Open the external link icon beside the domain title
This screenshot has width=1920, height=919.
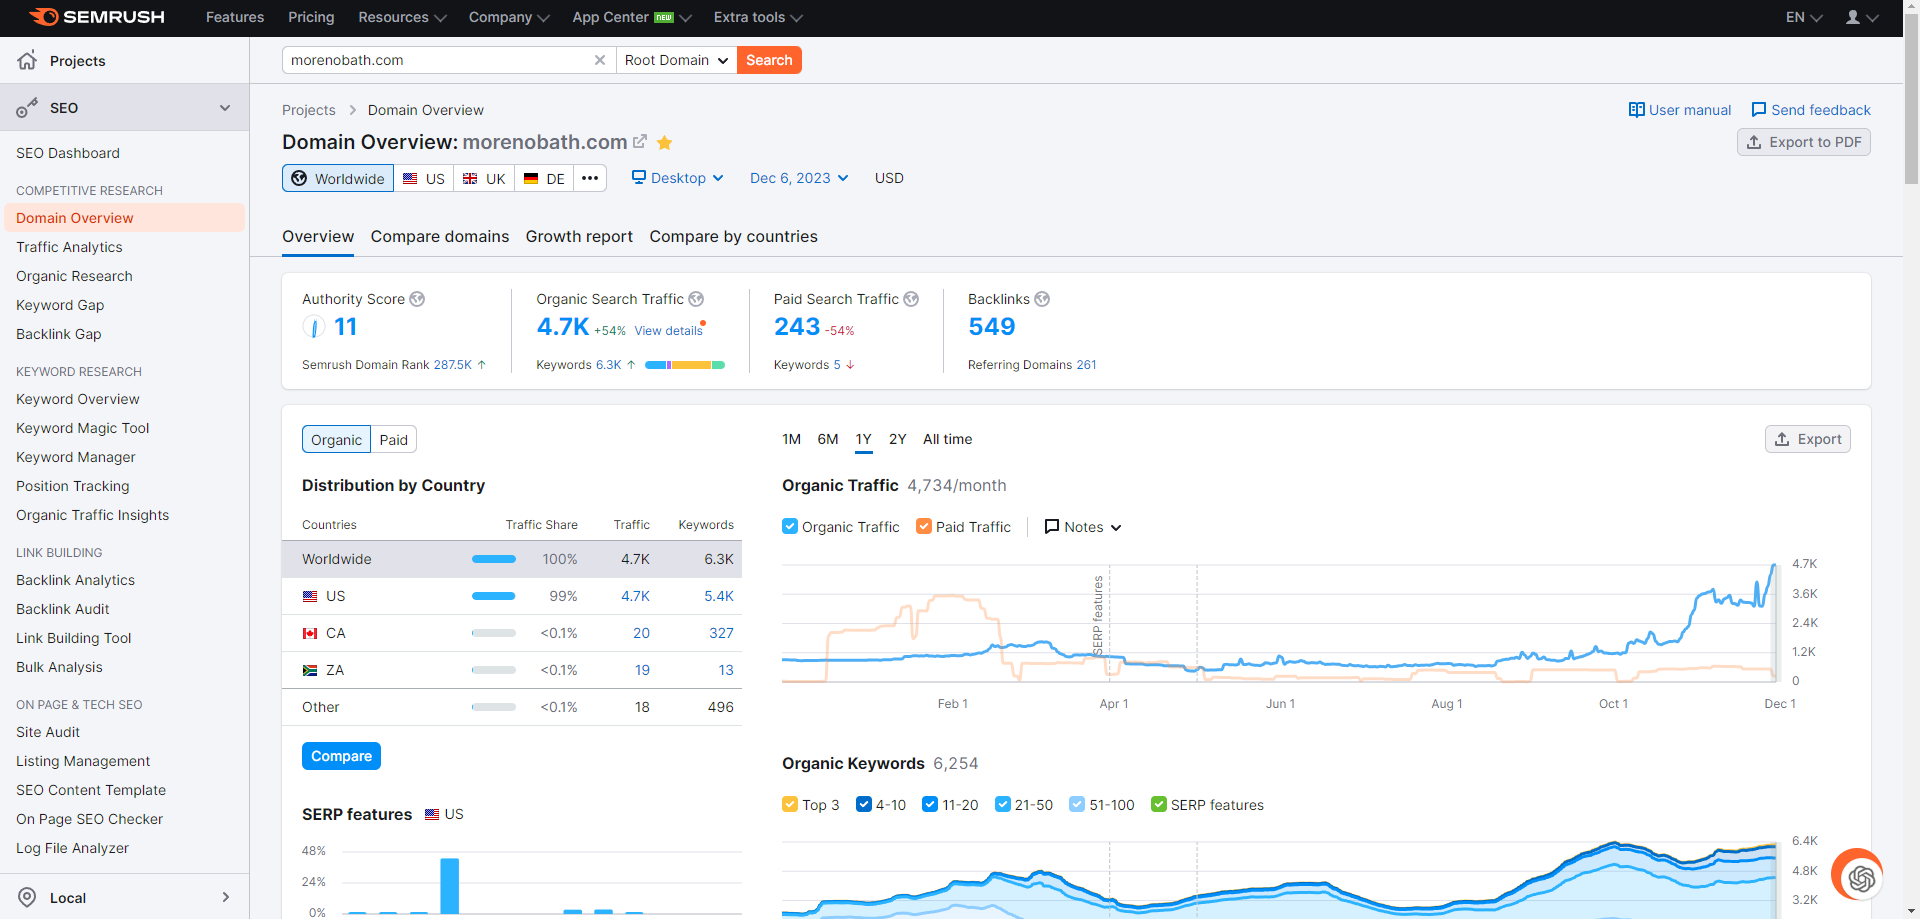640,142
